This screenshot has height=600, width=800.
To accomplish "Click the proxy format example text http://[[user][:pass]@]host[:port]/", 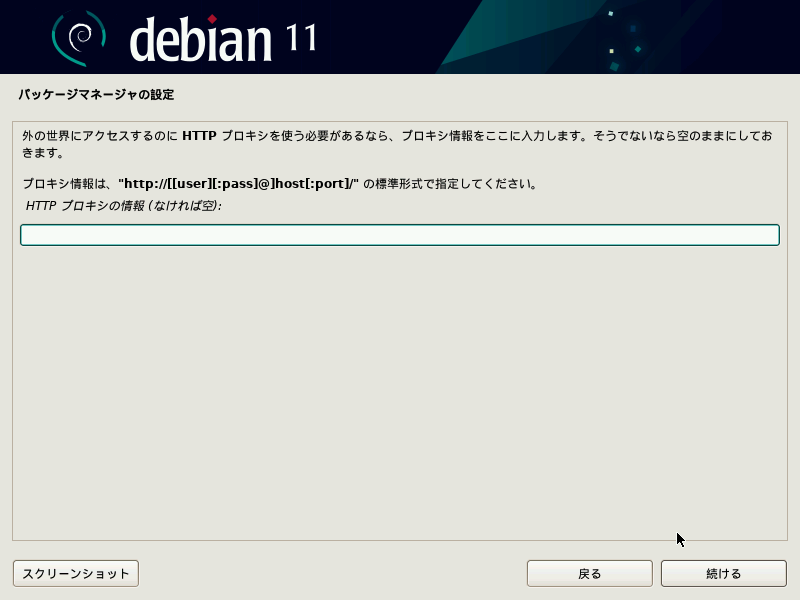I will [238, 183].
